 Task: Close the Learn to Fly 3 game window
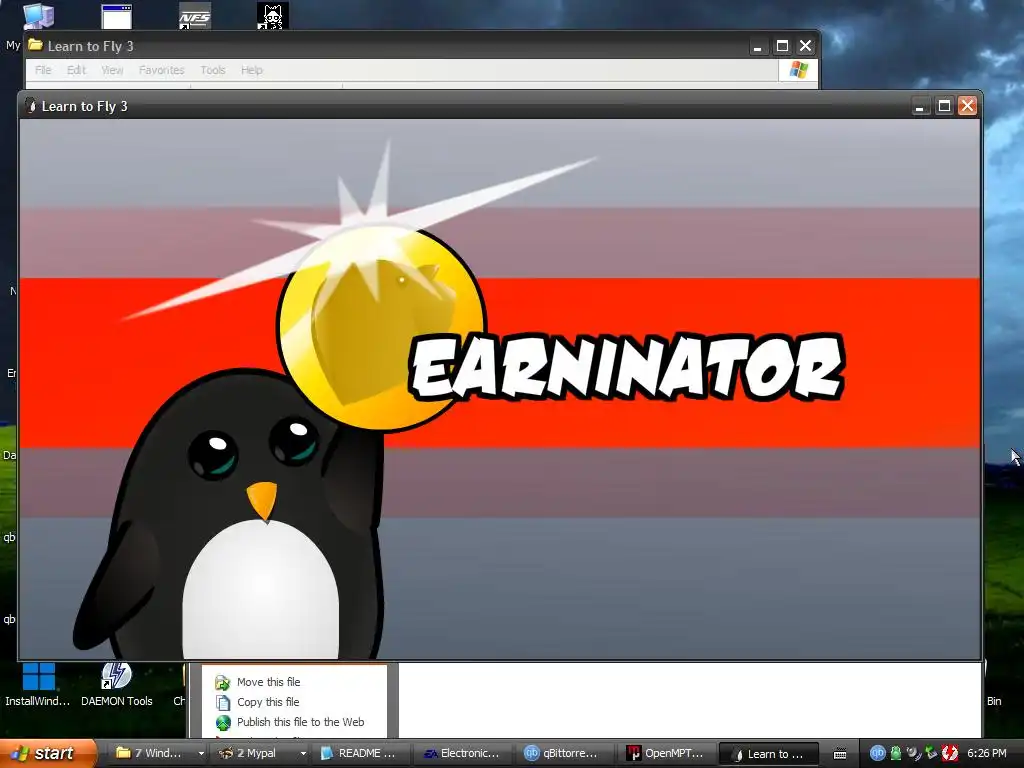(967, 106)
